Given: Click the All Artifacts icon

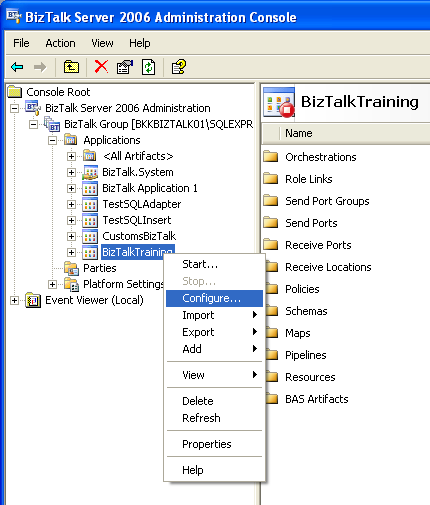Looking at the screenshot, I should (90, 156).
